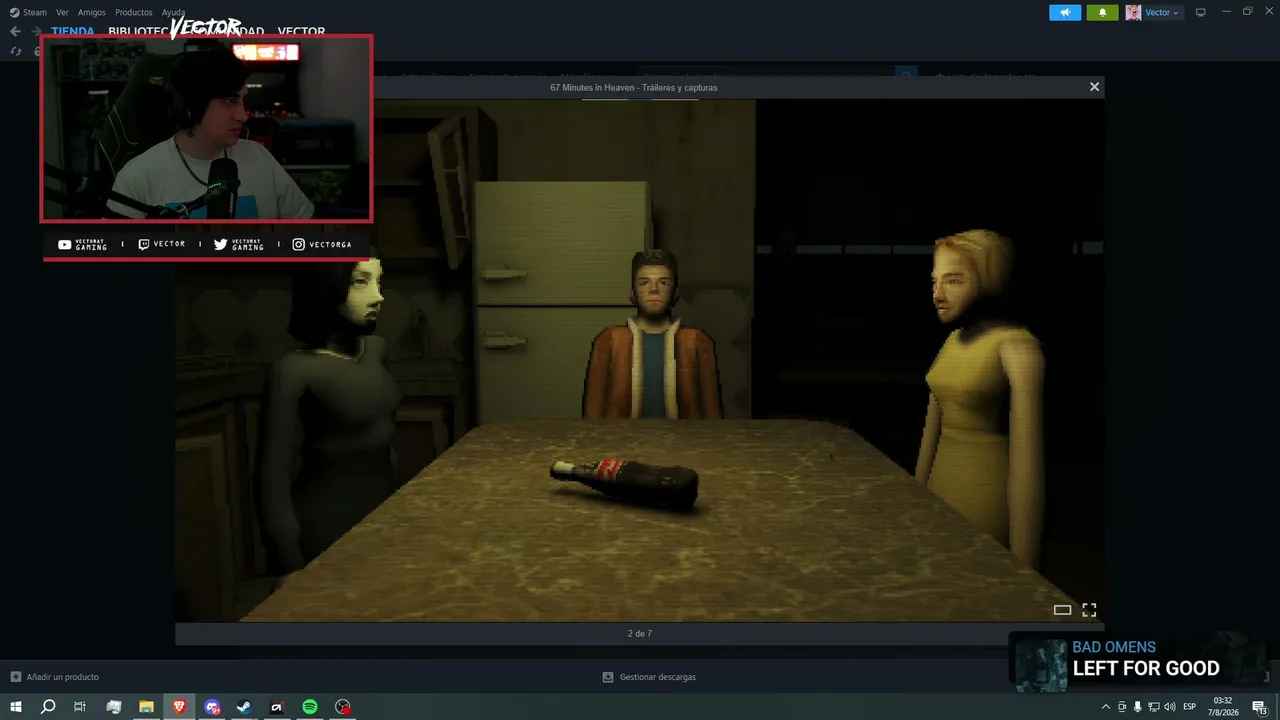Click the Vector profile avatar

pyautogui.click(x=1133, y=13)
